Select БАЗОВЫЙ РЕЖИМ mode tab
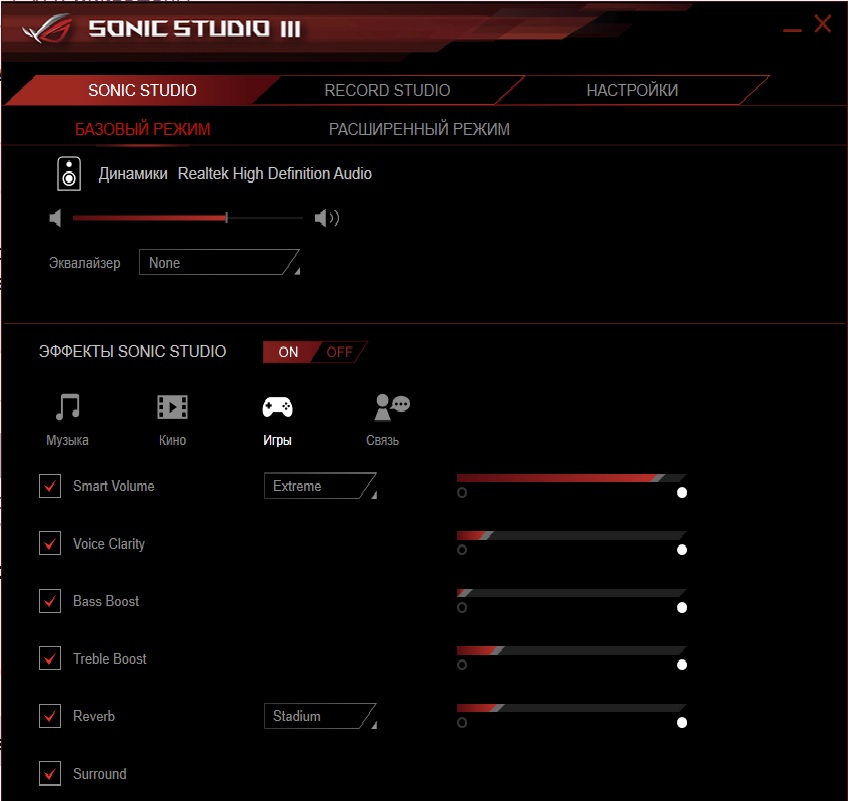The width and height of the screenshot is (848, 801). coord(142,129)
